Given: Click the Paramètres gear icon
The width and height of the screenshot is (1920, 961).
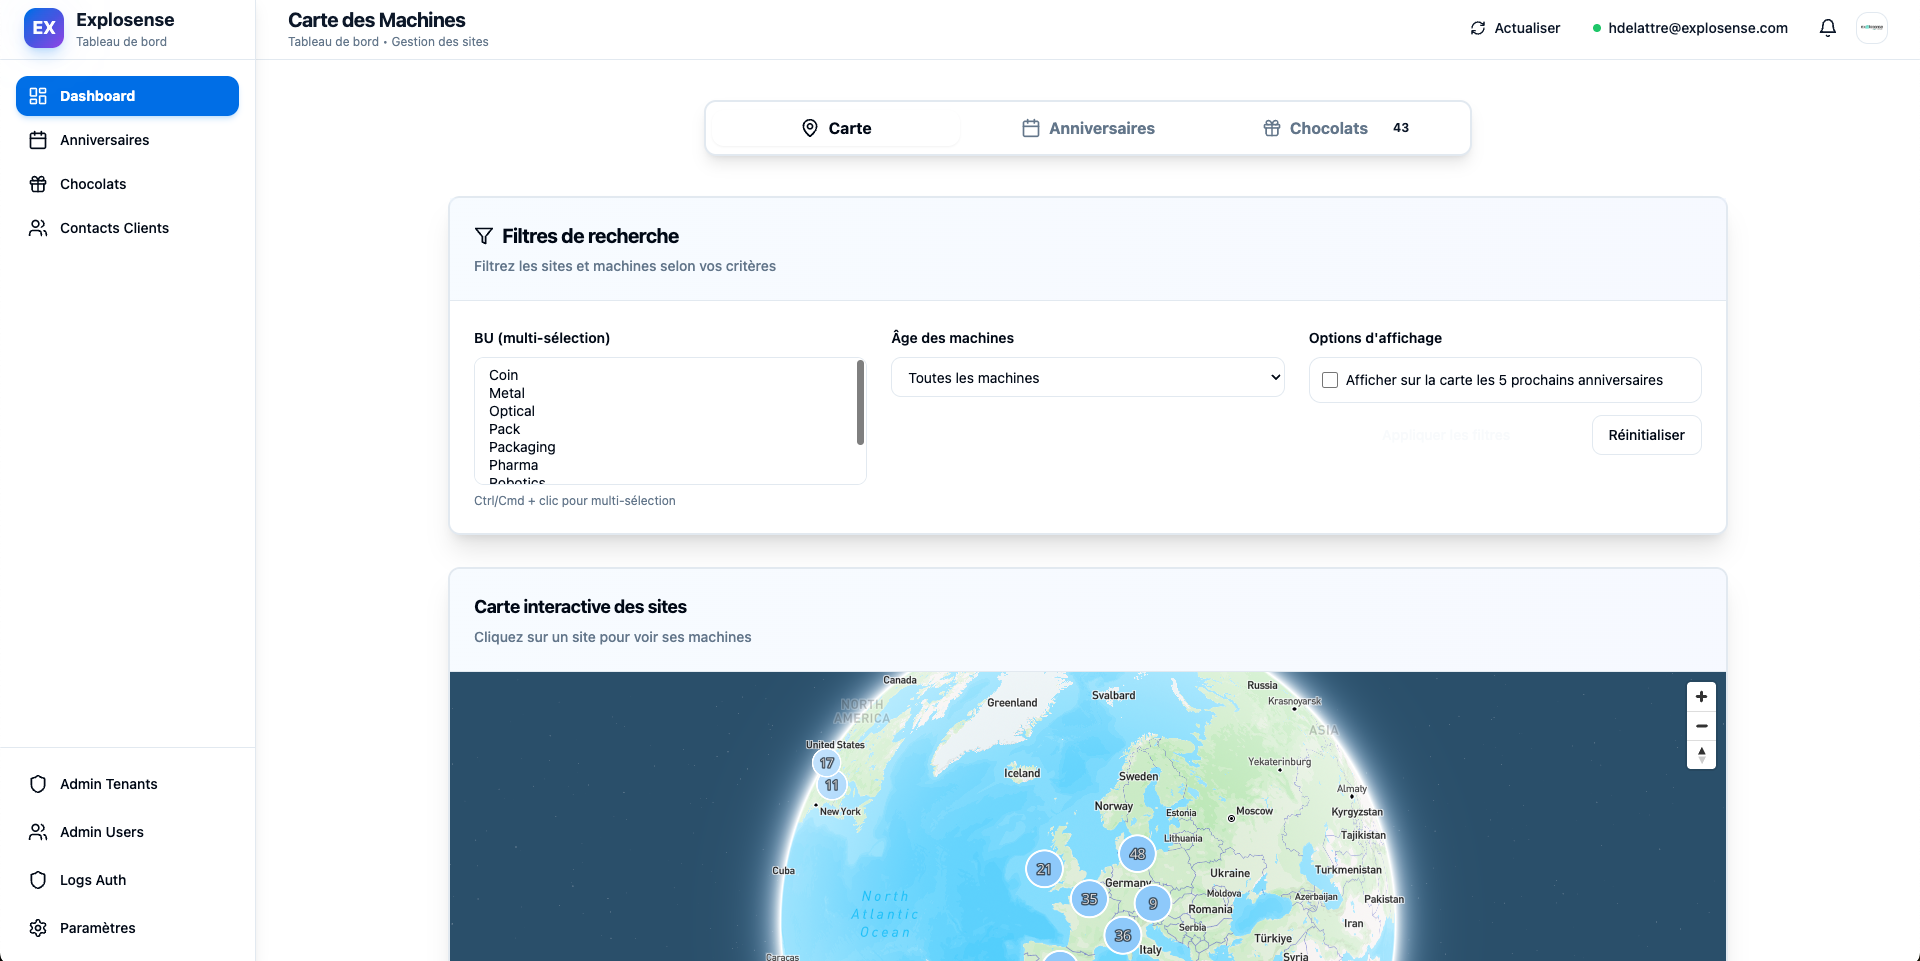Looking at the screenshot, I should (x=38, y=928).
